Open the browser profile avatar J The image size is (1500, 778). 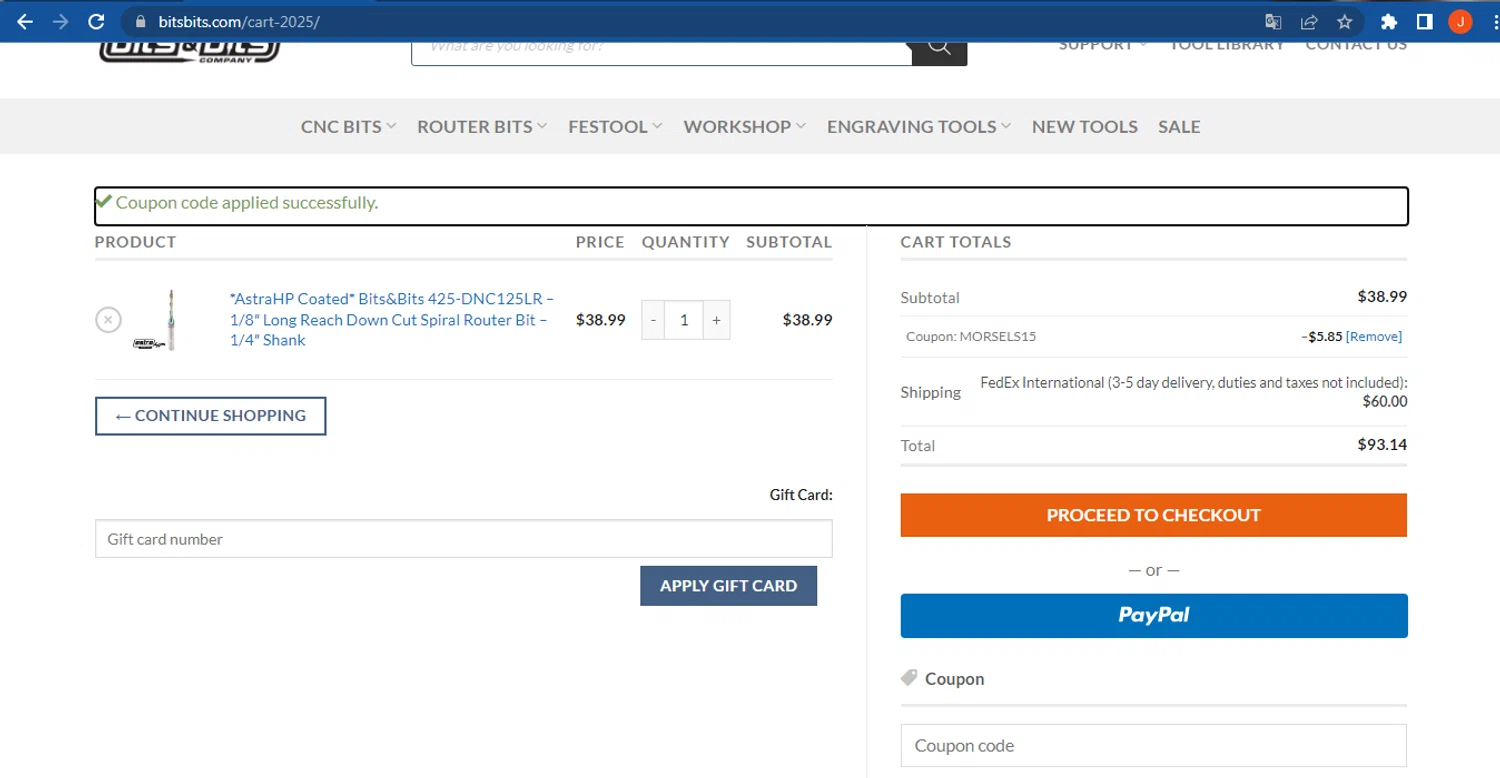(1460, 21)
